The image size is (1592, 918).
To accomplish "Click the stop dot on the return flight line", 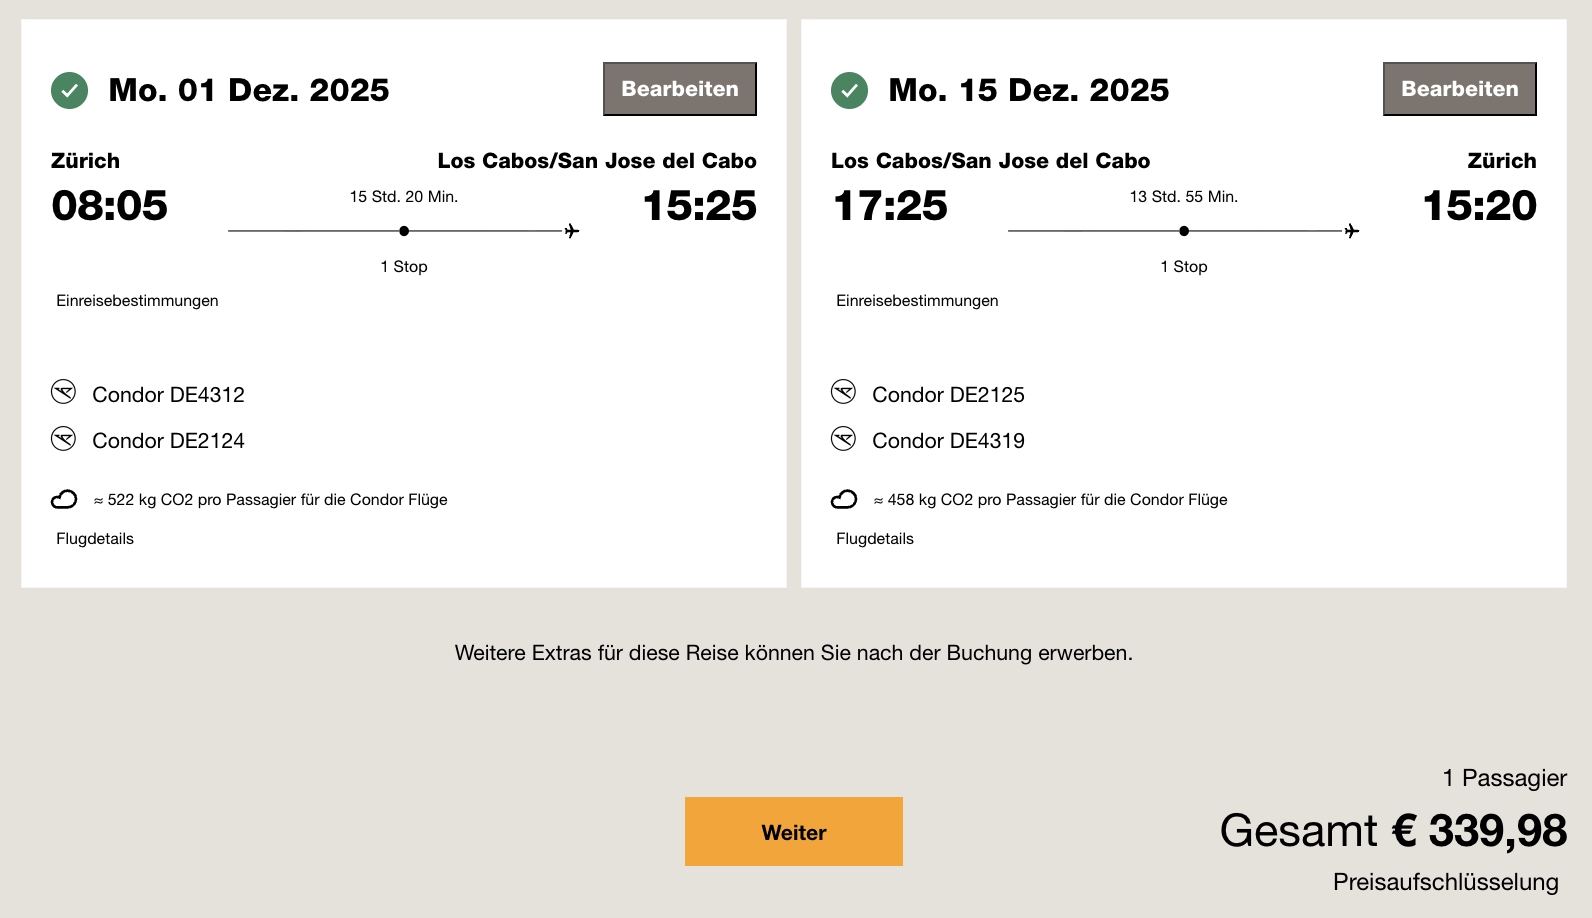I will click(x=1184, y=231).
